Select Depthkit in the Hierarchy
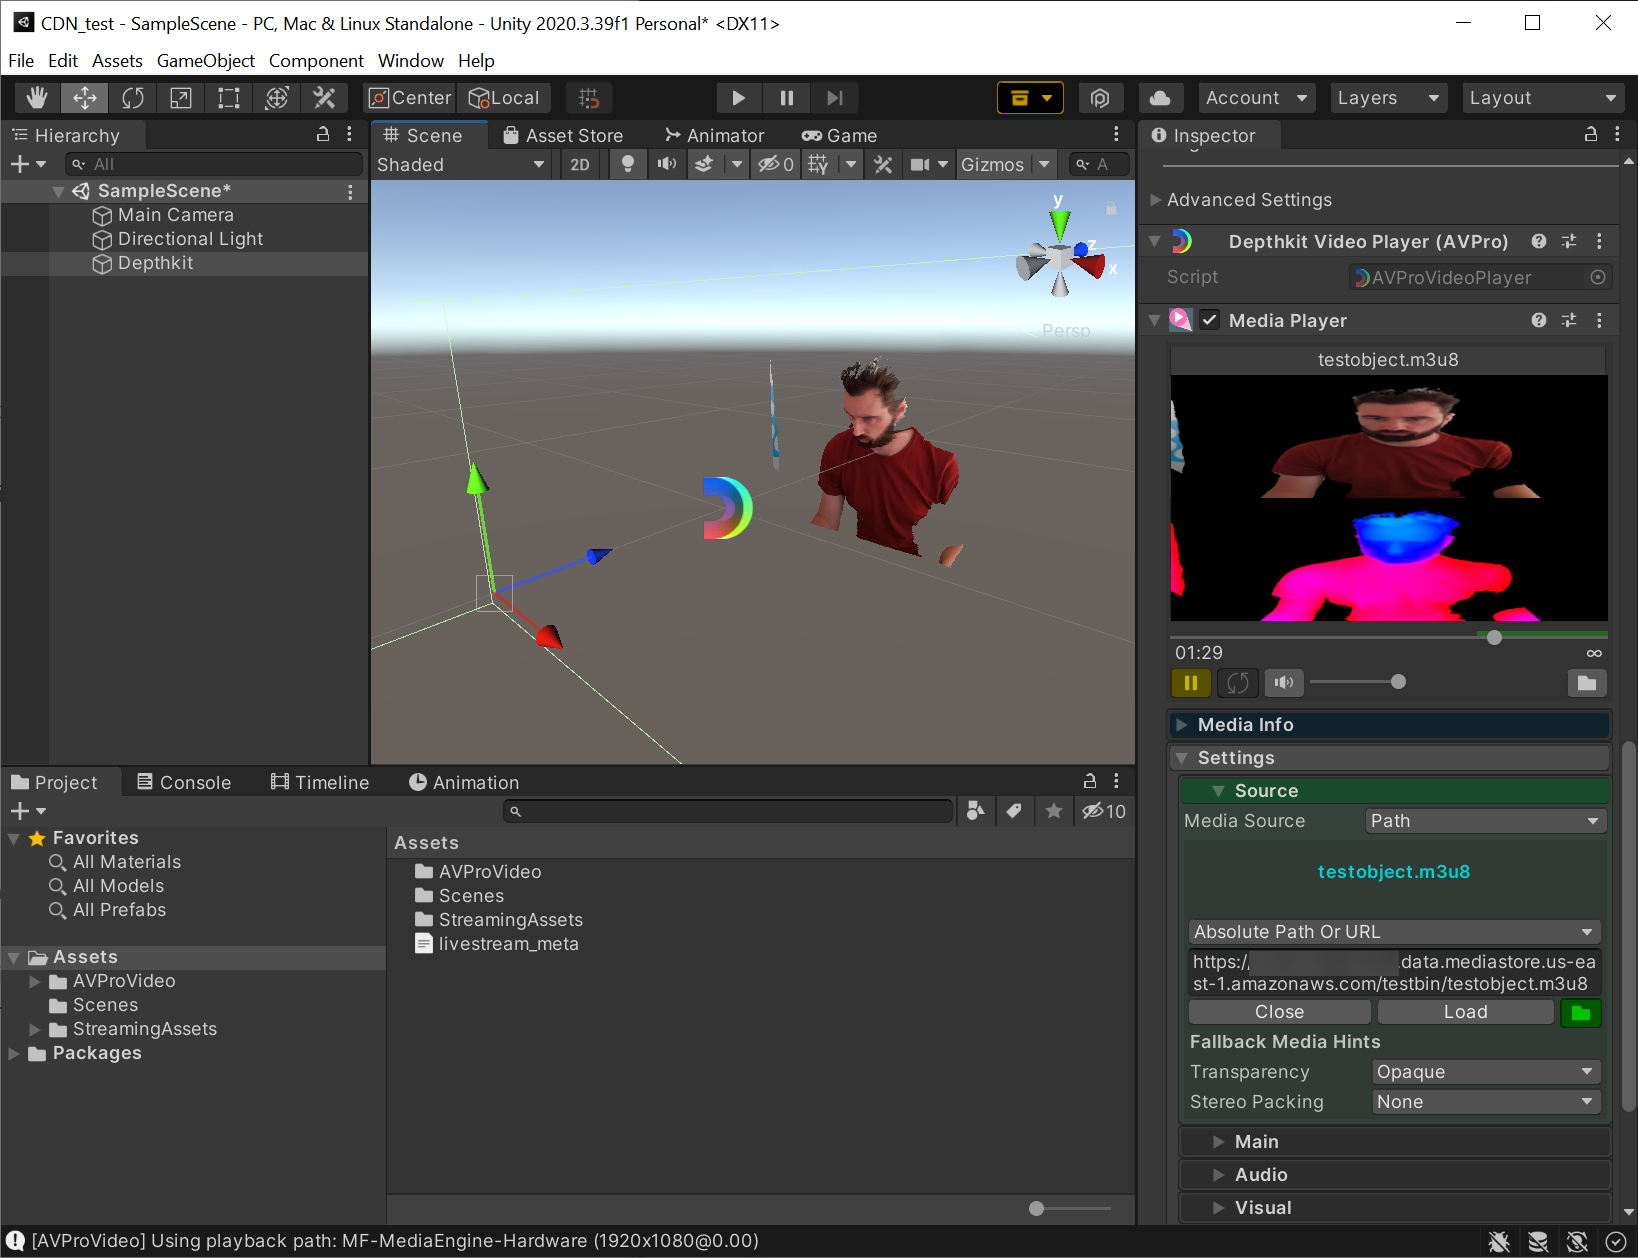Image resolution: width=1638 pixels, height=1258 pixels. (x=156, y=263)
